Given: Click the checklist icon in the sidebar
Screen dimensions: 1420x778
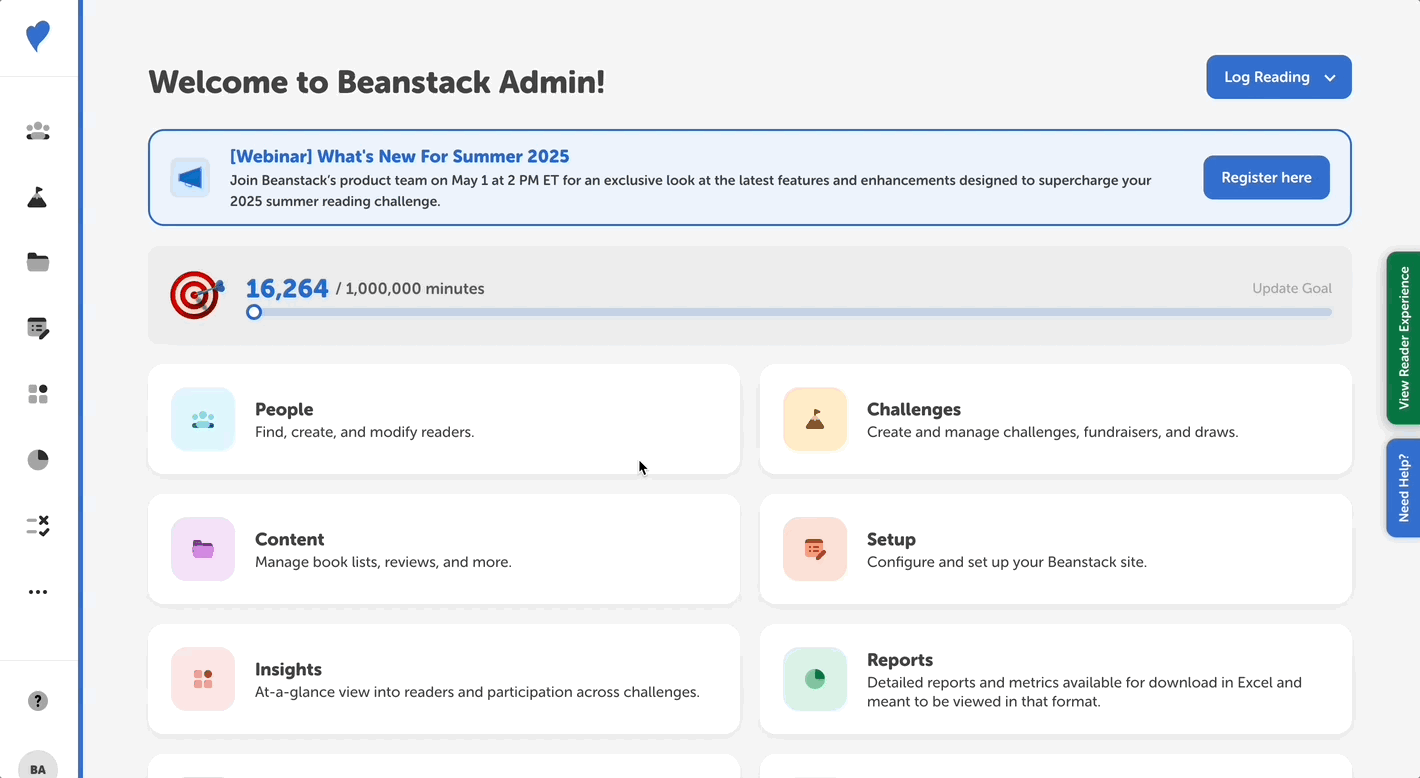Looking at the screenshot, I should click(x=37, y=525).
